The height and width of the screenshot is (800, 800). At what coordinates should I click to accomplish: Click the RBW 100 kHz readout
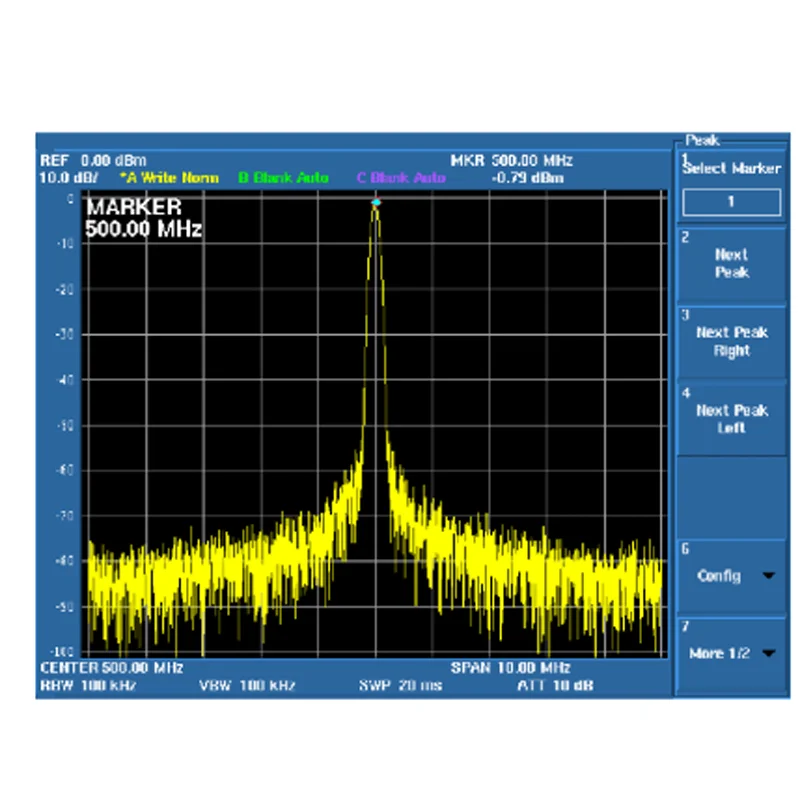pyautogui.click(x=88, y=685)
